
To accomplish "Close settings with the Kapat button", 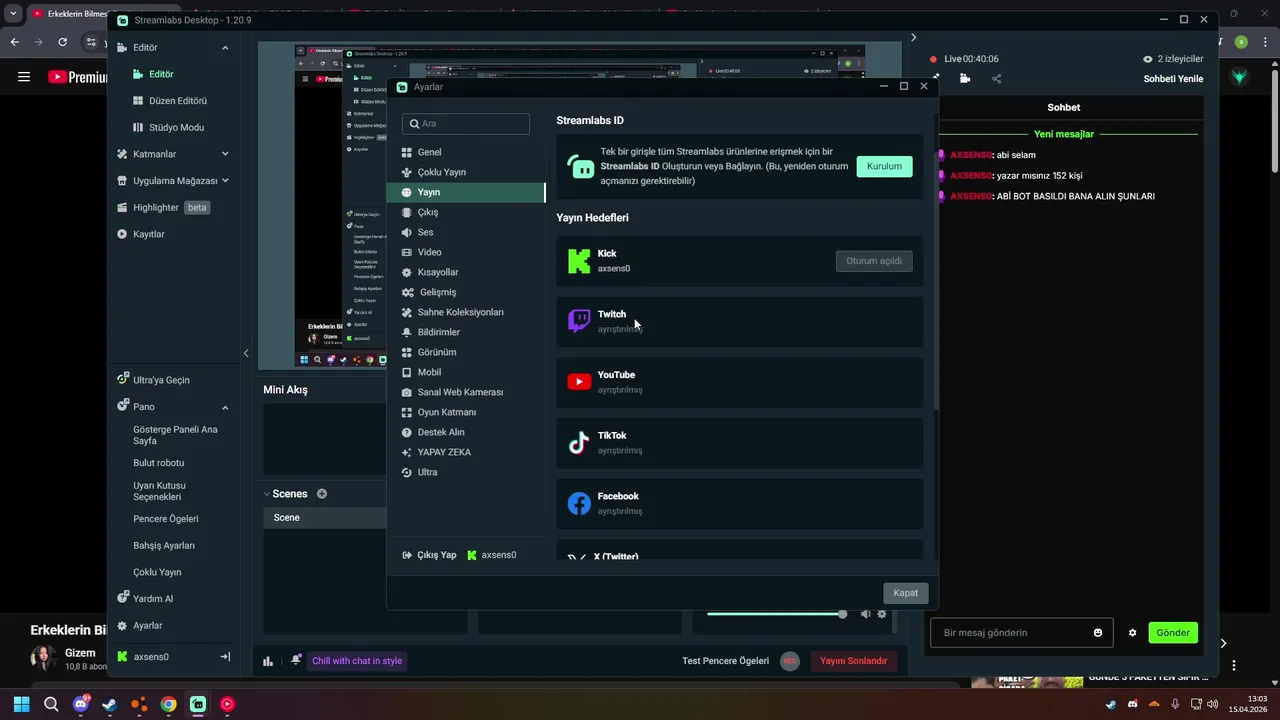I will coord(906,593).
